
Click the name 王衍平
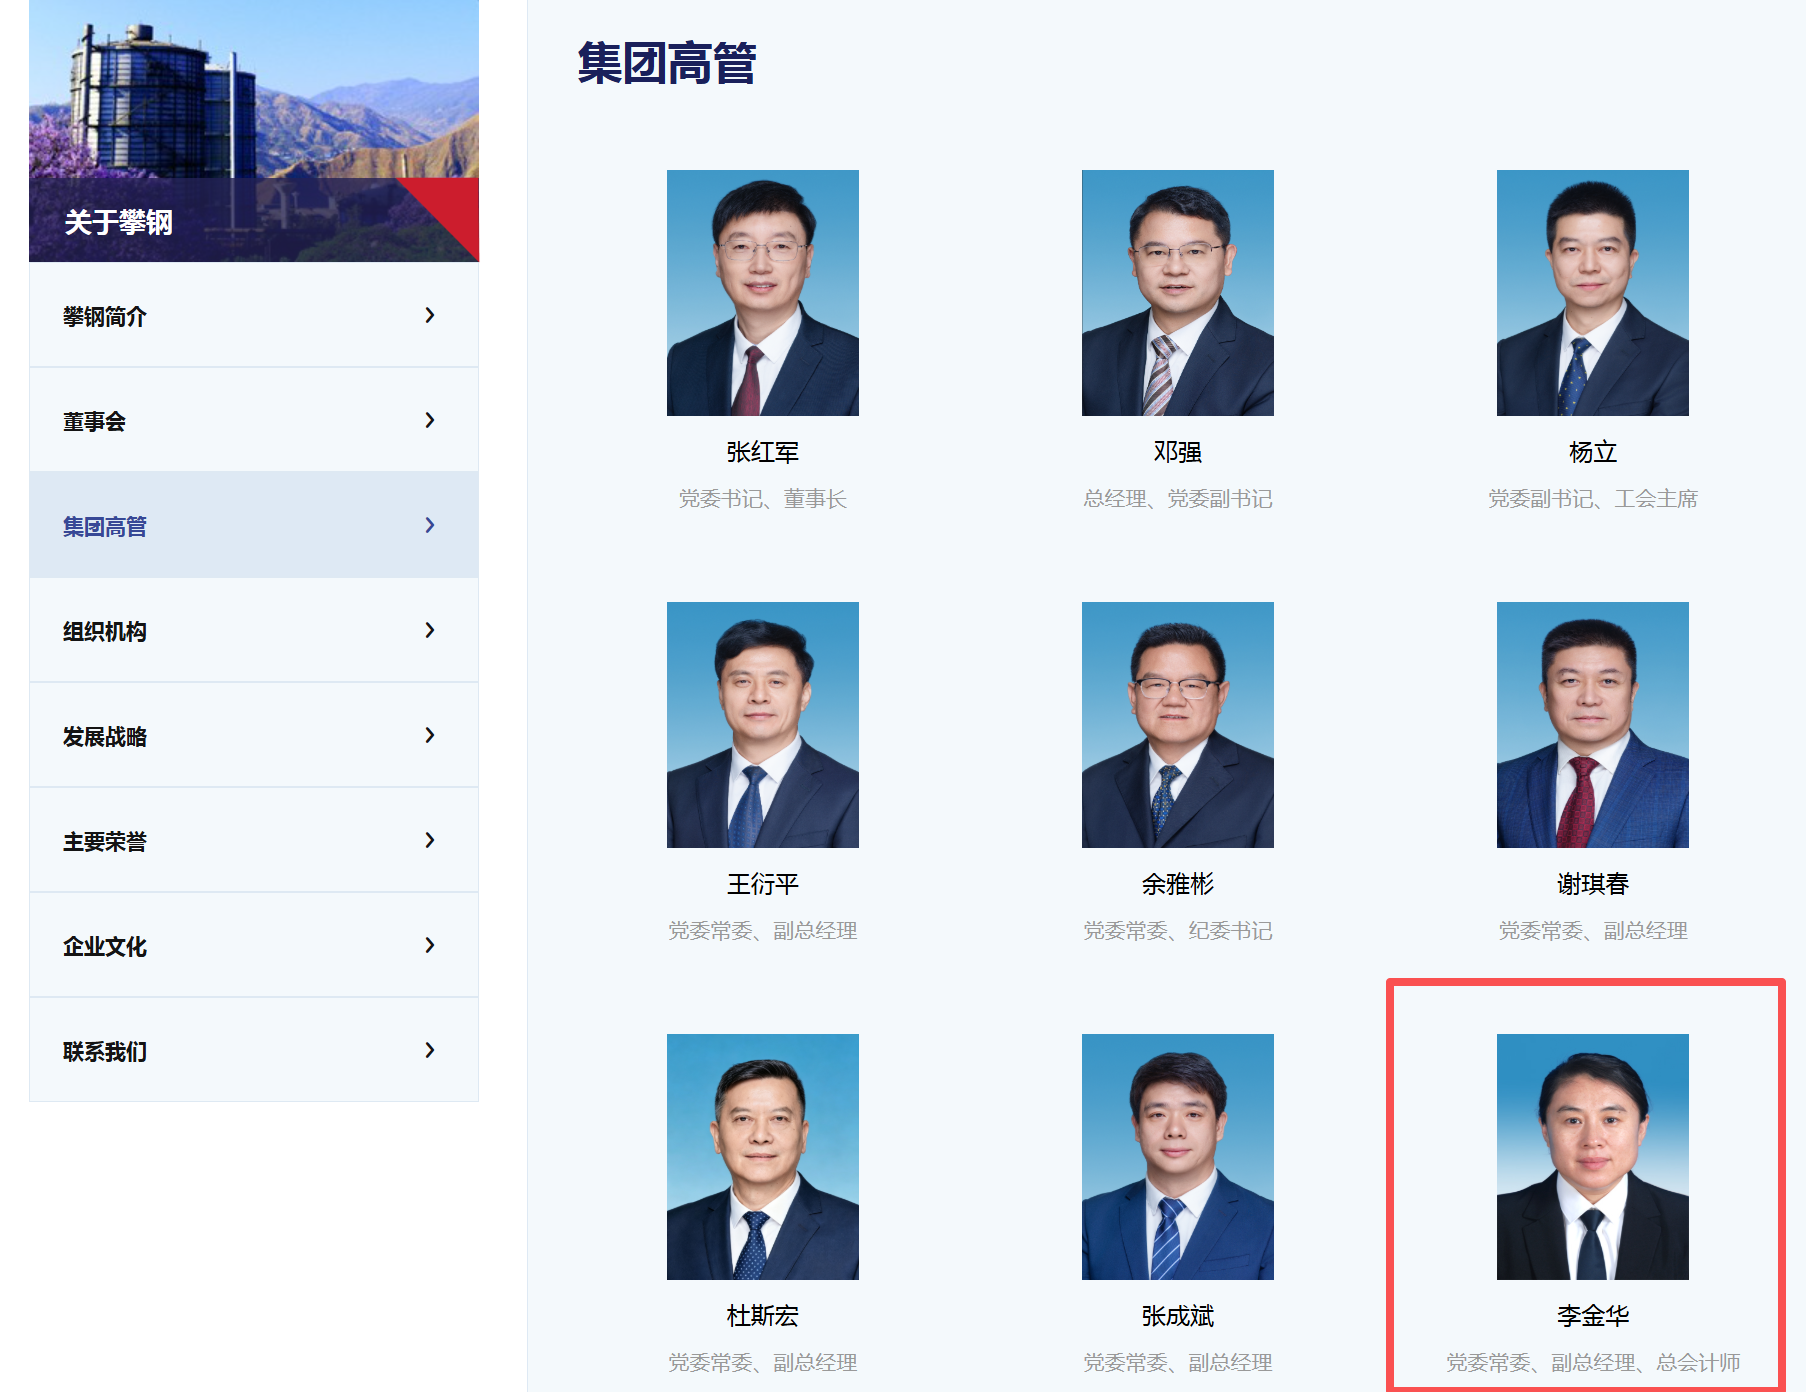pos(763,885)
